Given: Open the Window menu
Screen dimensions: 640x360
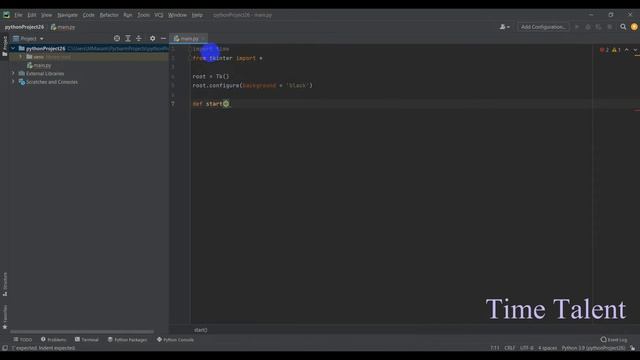Looking at the screenshot, I should pos(177,15).
